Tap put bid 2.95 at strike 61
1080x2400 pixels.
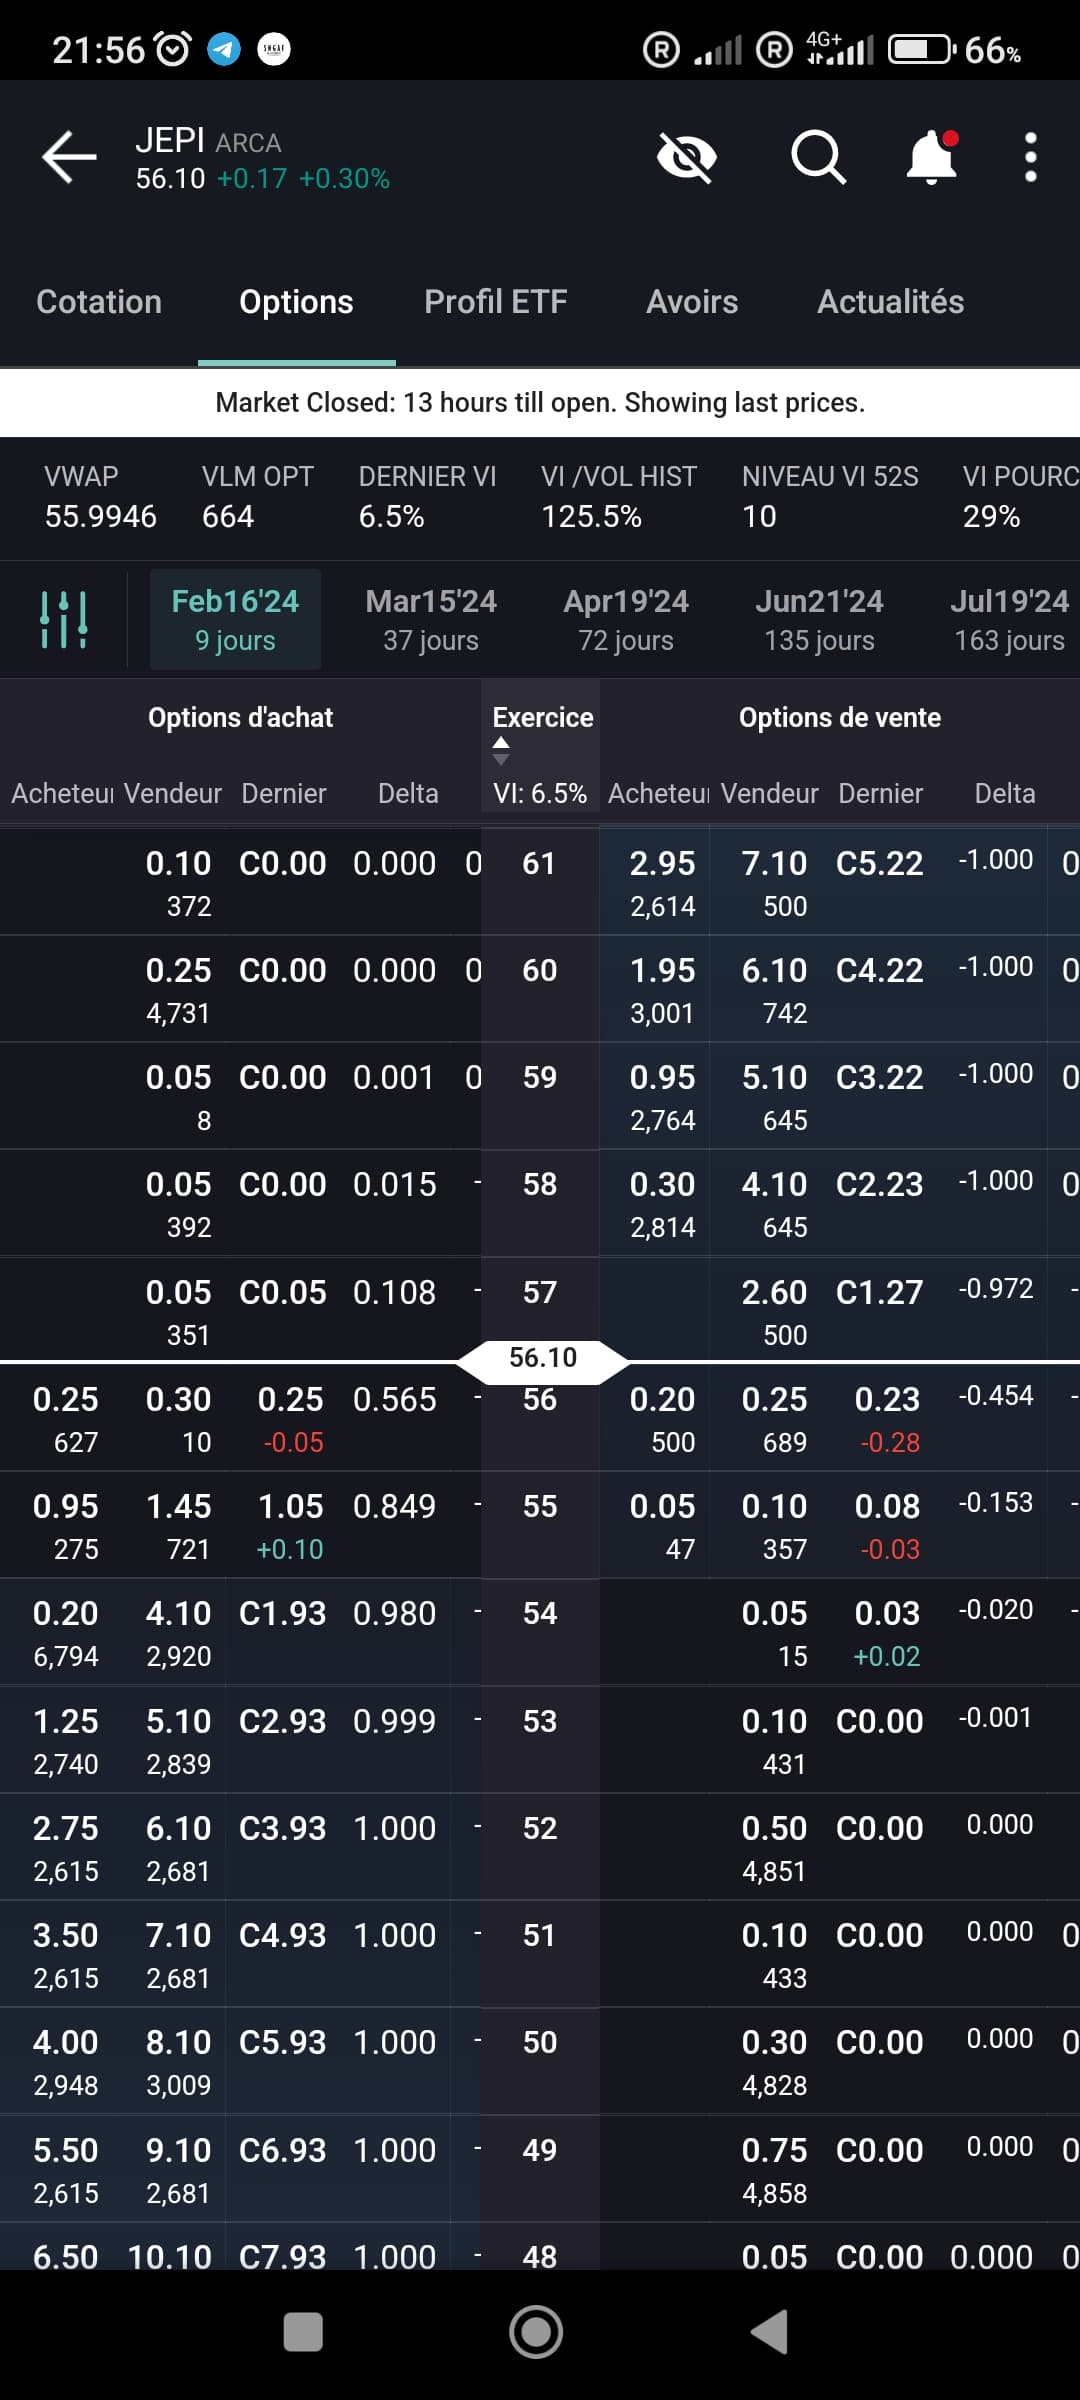point(662,863)
